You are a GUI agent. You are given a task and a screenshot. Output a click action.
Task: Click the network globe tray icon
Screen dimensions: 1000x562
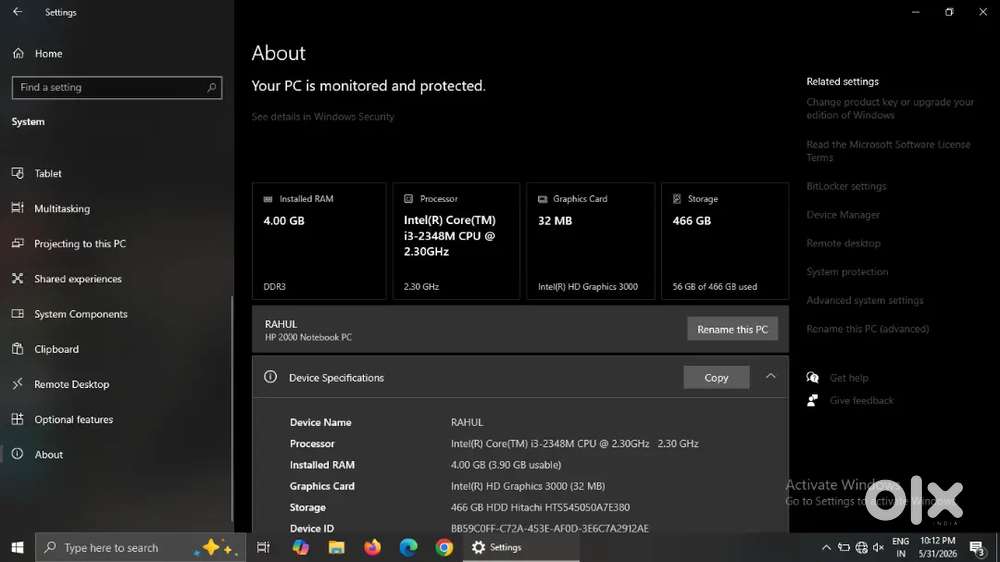(x=862, y=547)
